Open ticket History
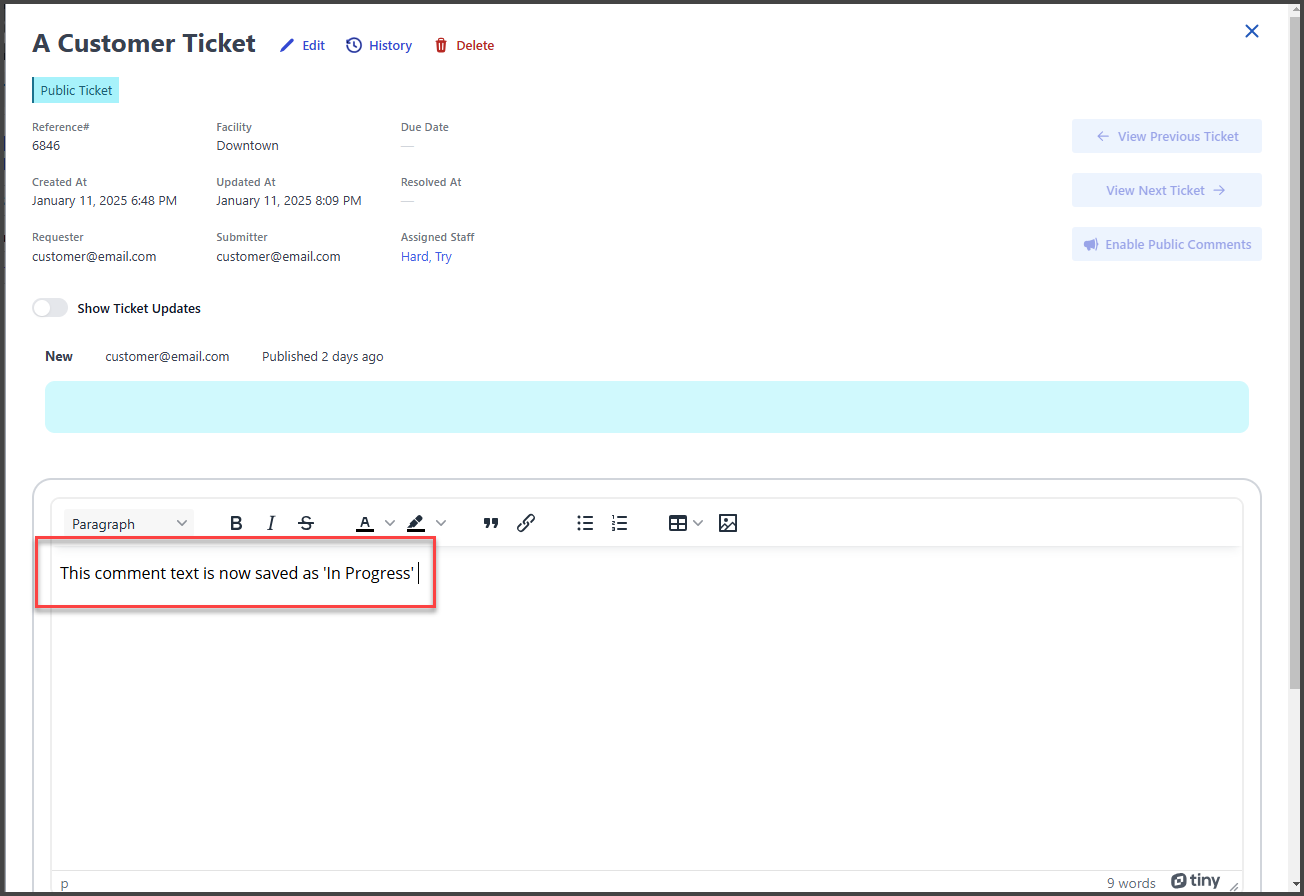 379,45
